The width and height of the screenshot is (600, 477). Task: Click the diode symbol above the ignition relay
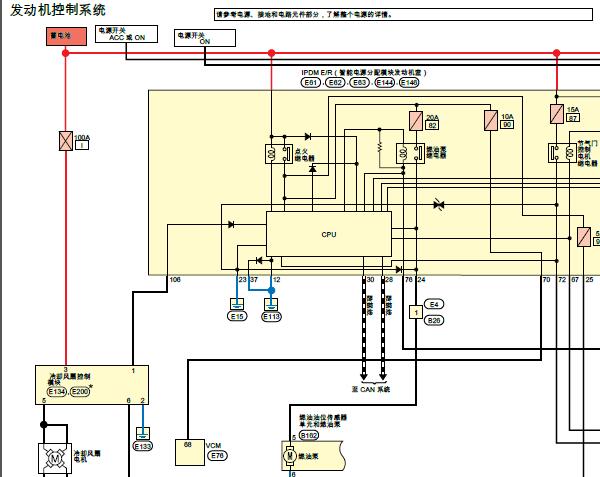[x=308, y=136]
